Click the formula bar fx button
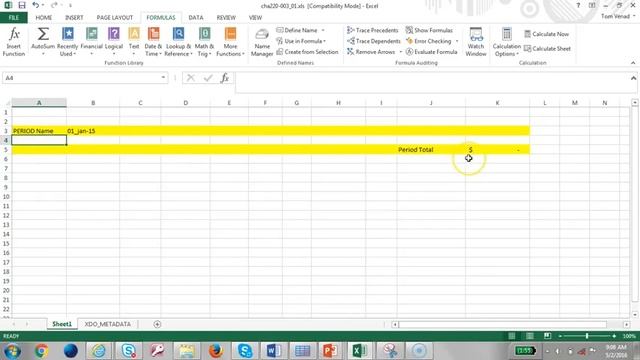 coord(224,78)
